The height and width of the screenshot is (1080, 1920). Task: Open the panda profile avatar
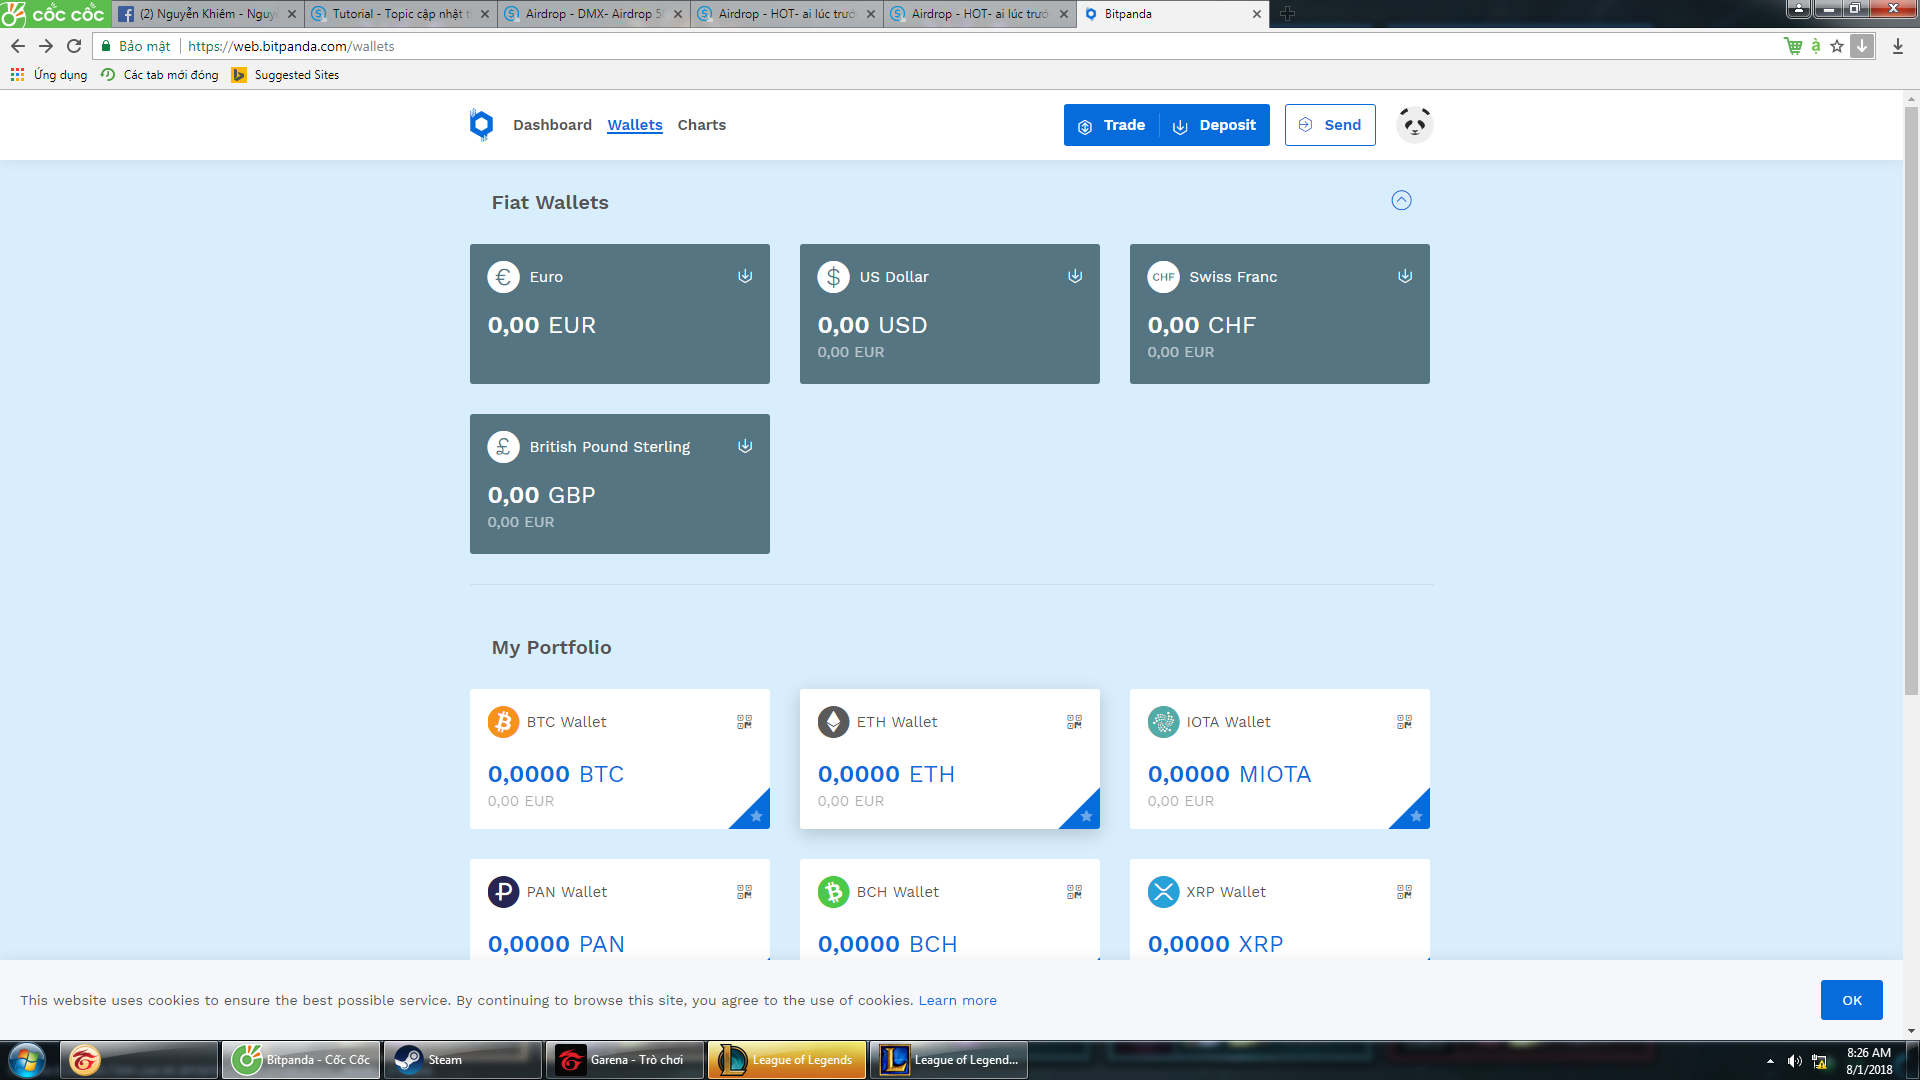1414,125
